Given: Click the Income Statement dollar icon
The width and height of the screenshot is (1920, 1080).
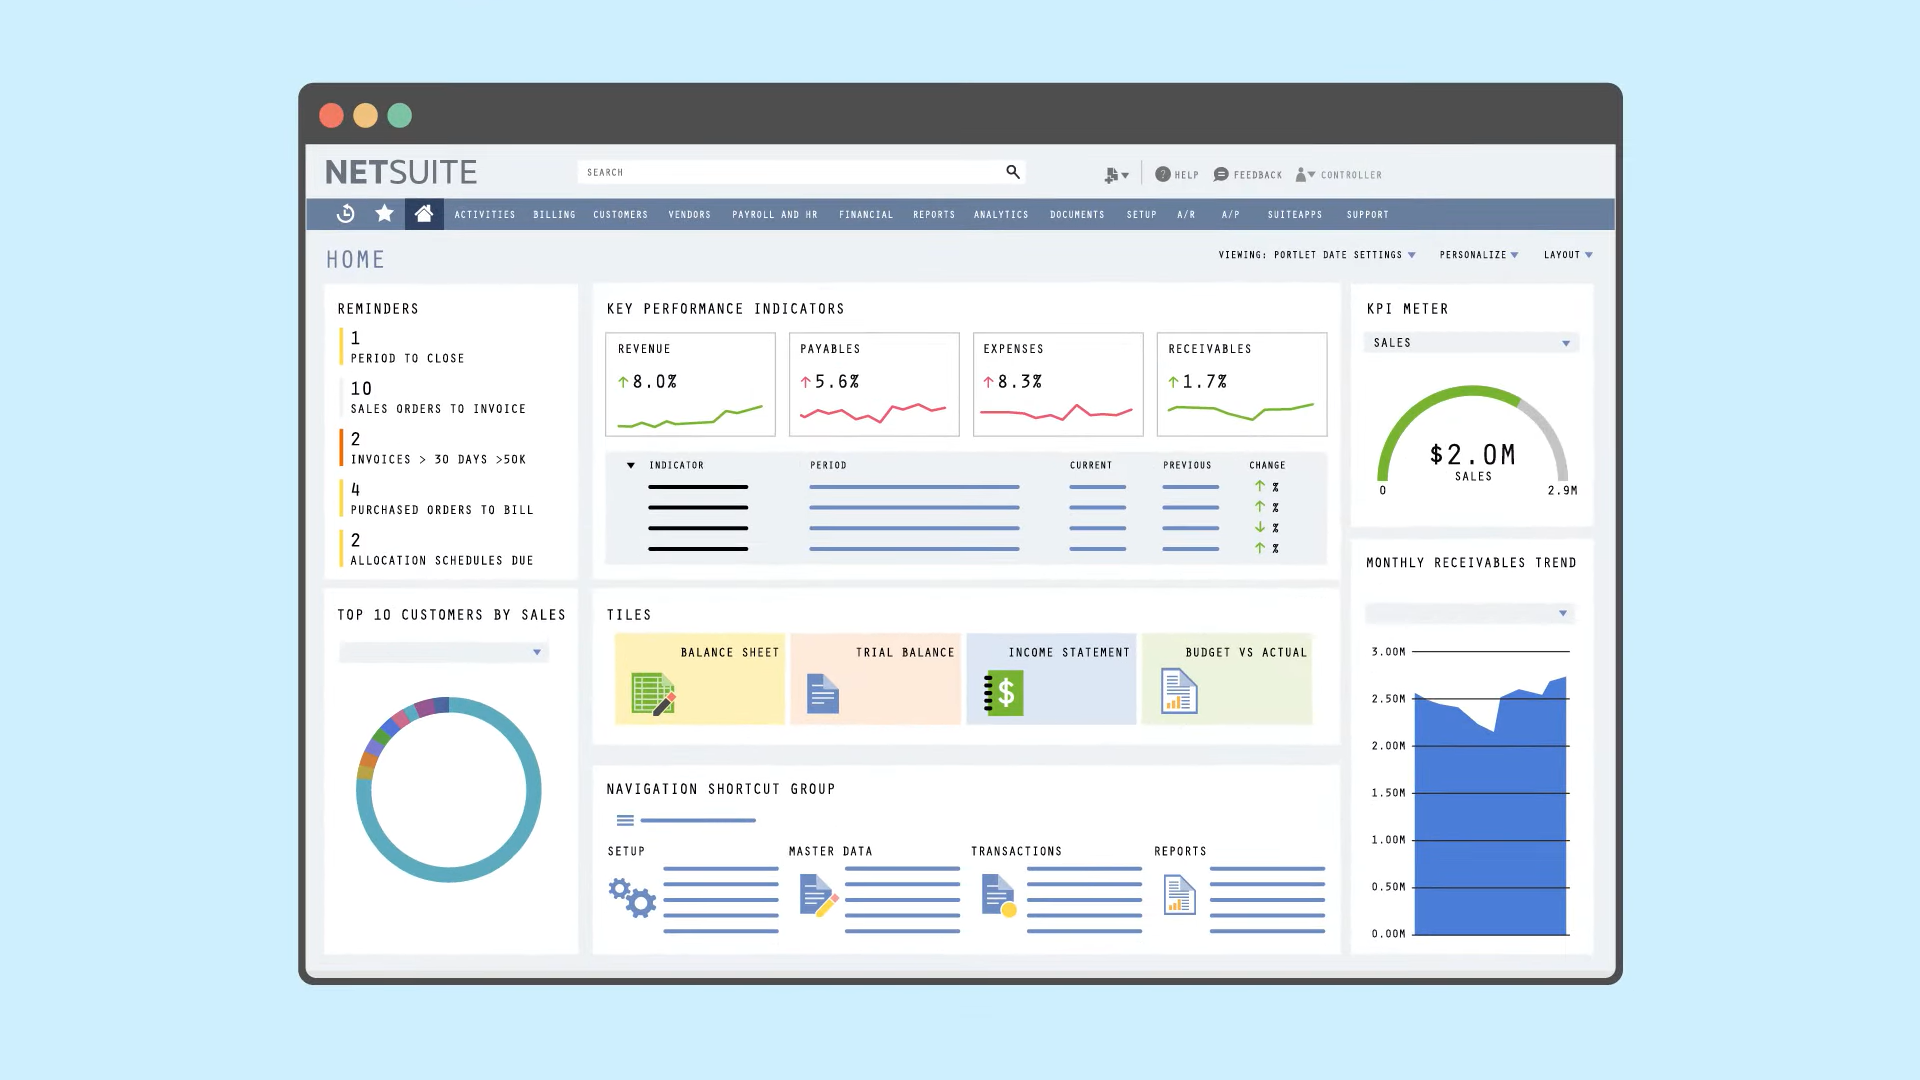Looking at the screenshot, I should point(1005,692).
